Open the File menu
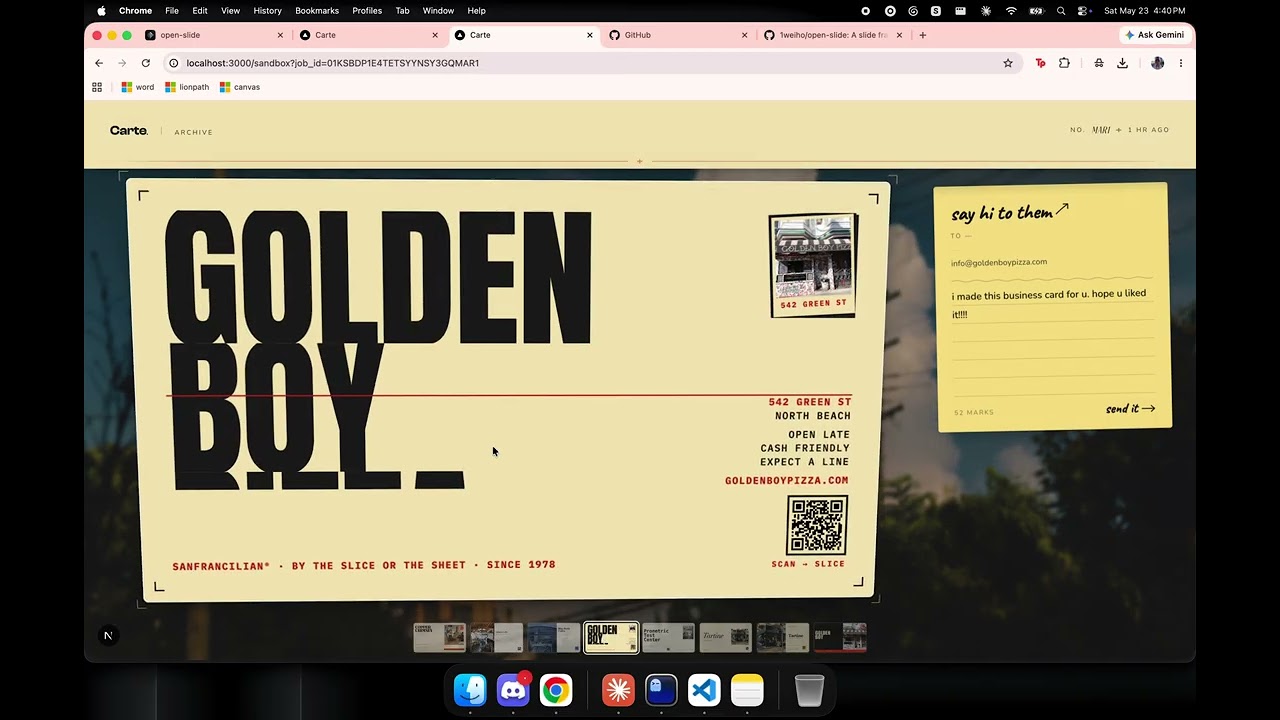This screenshot has height=720, width=1280. [x=172, y=11]
